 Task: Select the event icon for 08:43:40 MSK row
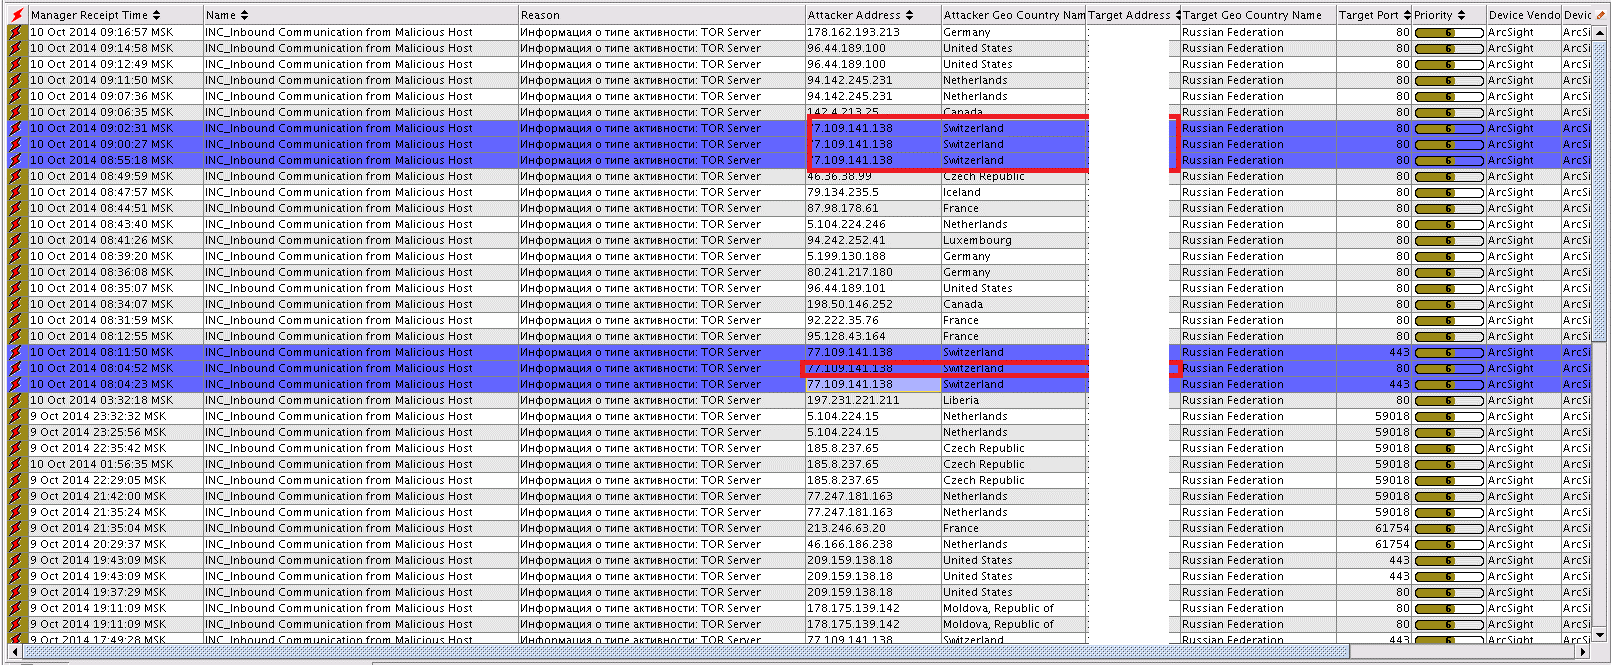coord(15,224)
